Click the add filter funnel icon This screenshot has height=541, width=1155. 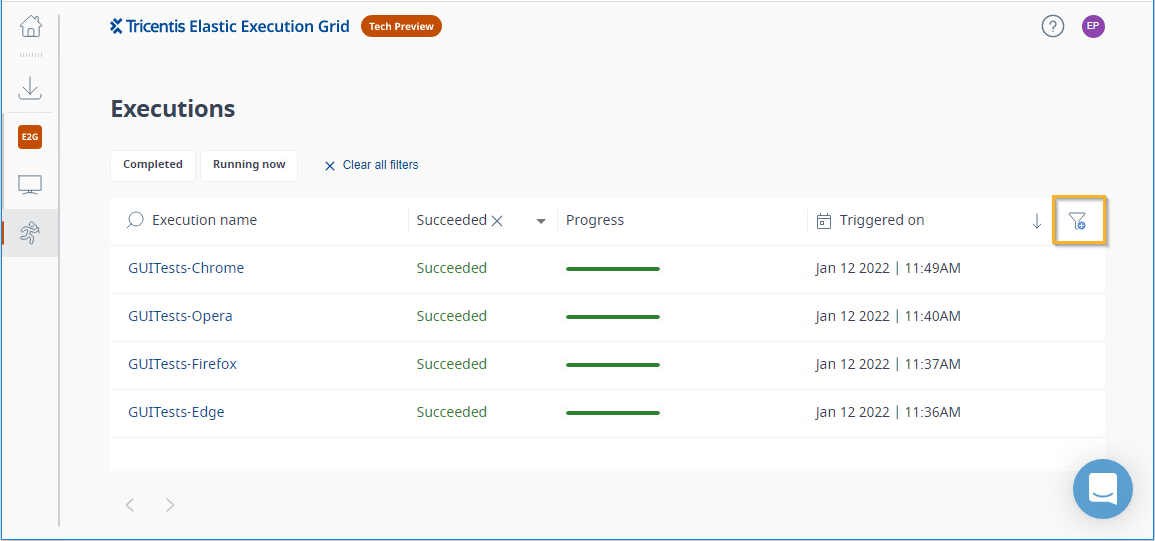[x=1078, y=220]
